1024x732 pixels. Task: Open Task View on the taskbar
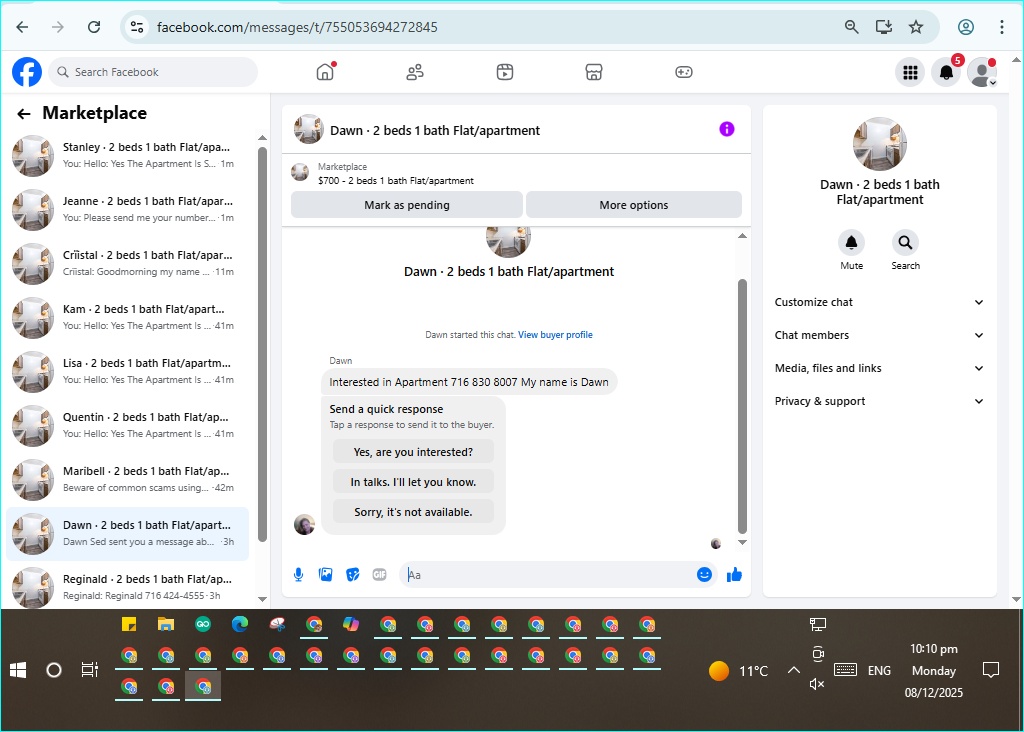89,670
